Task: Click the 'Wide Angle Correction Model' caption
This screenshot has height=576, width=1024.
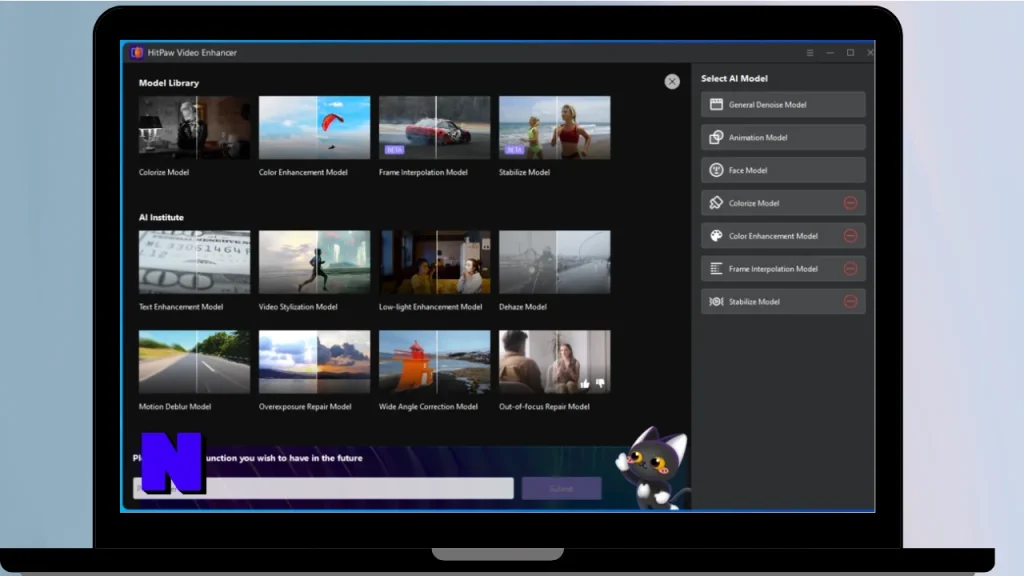Action: [428, 406]
